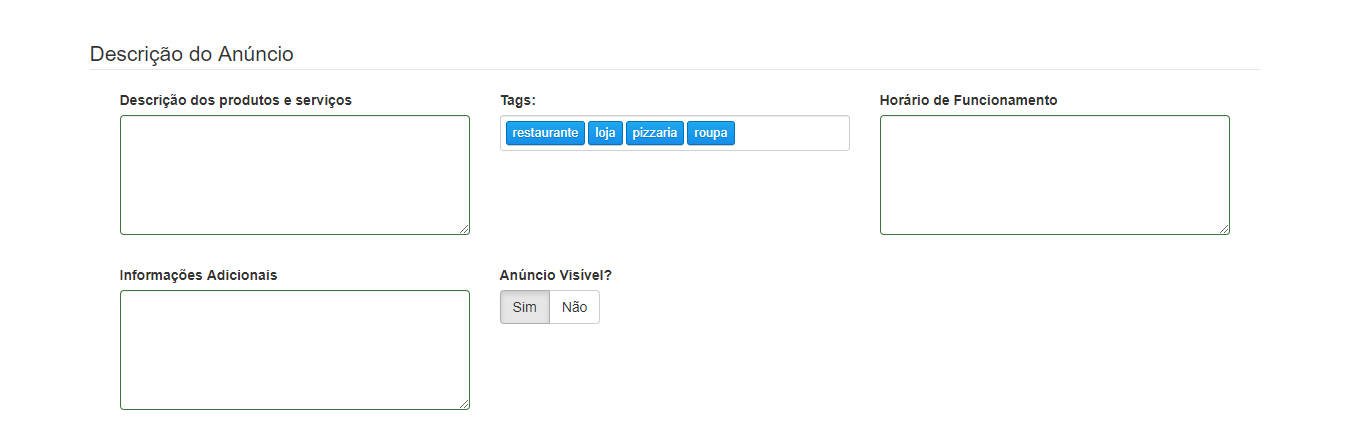Click the Horário de Funcionamento label

click(x=969, y=100)
